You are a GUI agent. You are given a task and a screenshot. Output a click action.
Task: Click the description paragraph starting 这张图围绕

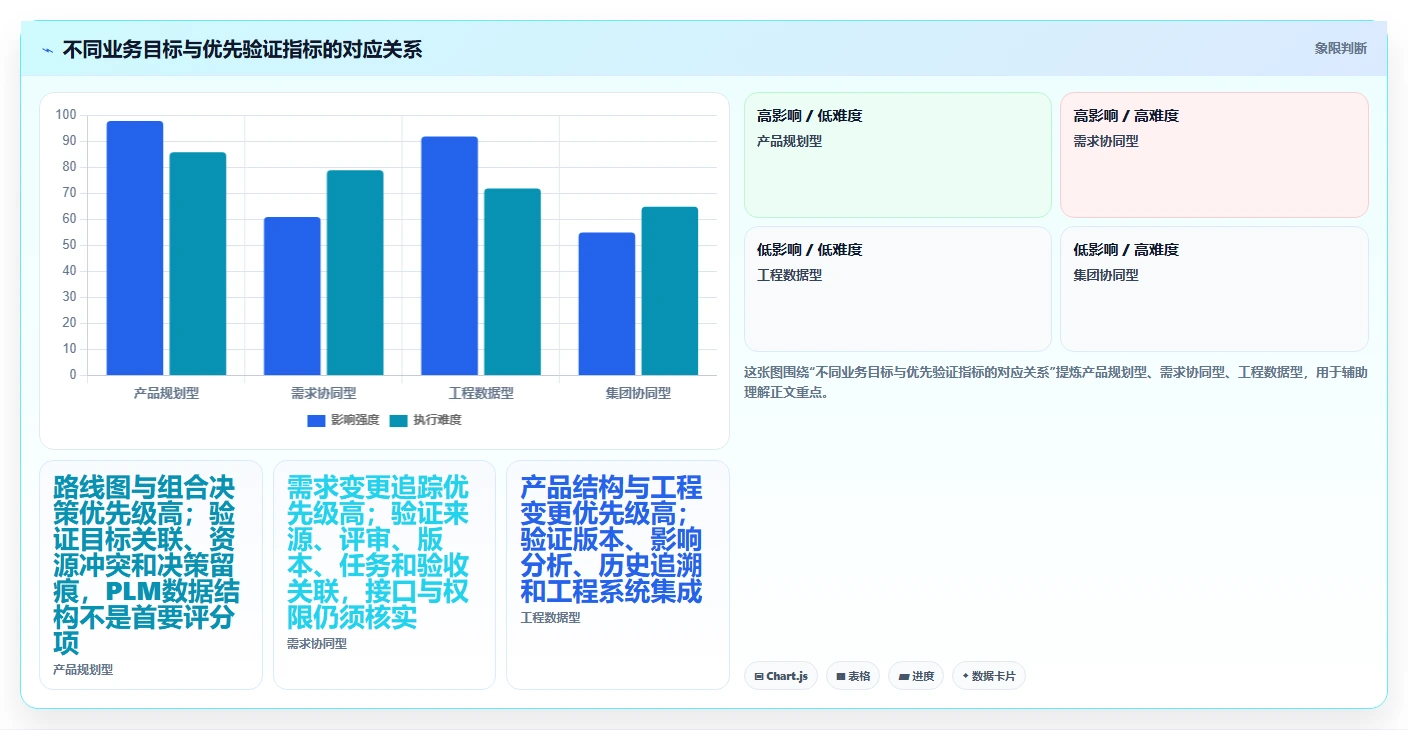[1056, 382]
